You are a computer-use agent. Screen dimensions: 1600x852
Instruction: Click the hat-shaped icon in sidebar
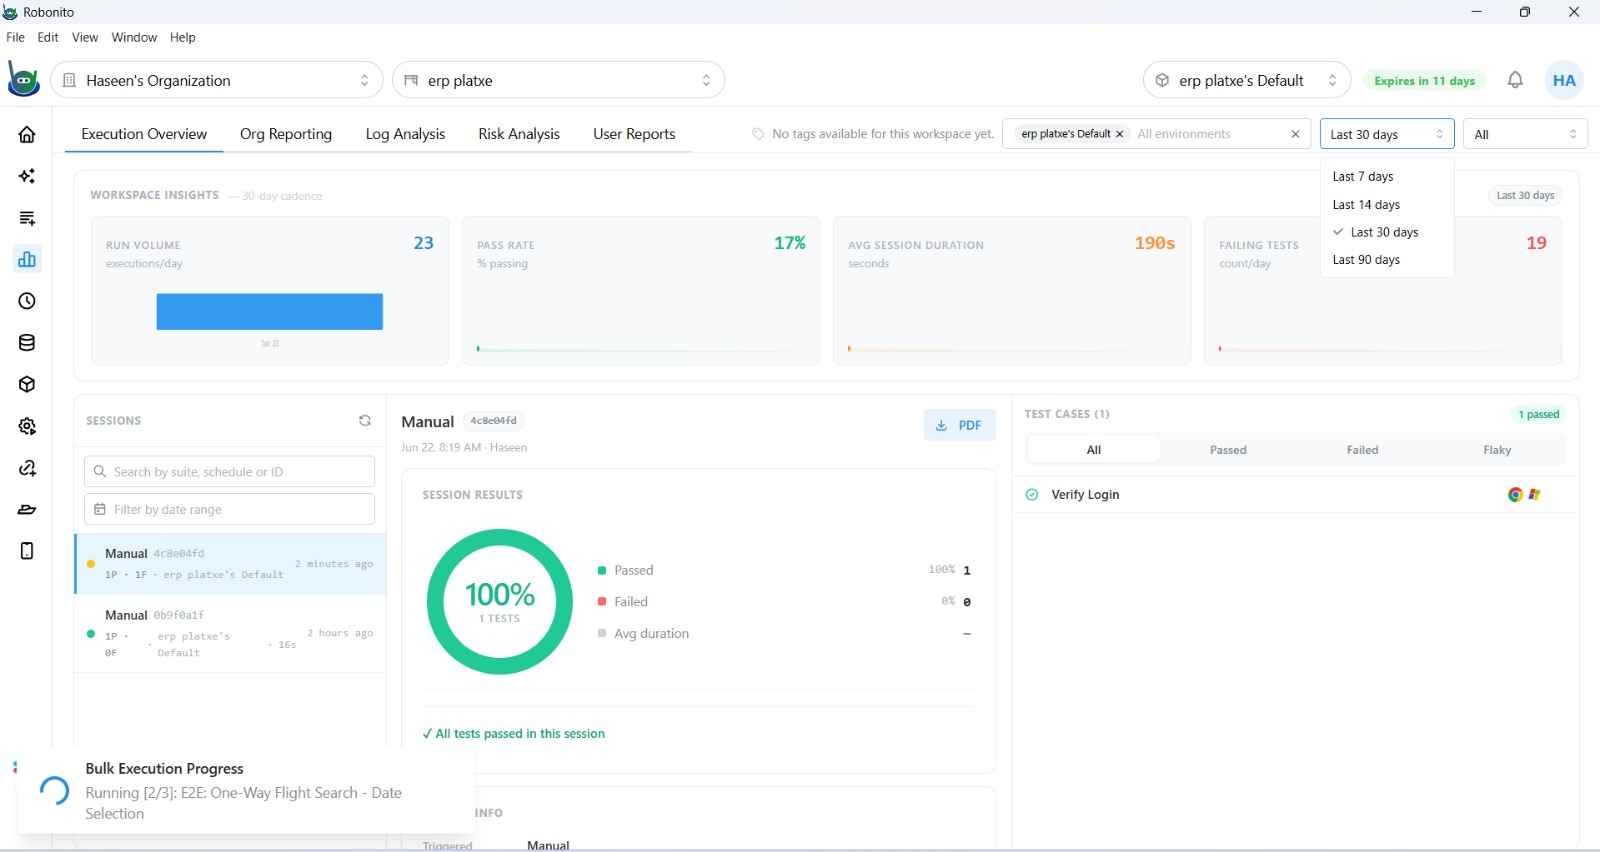tap(27, 510)
